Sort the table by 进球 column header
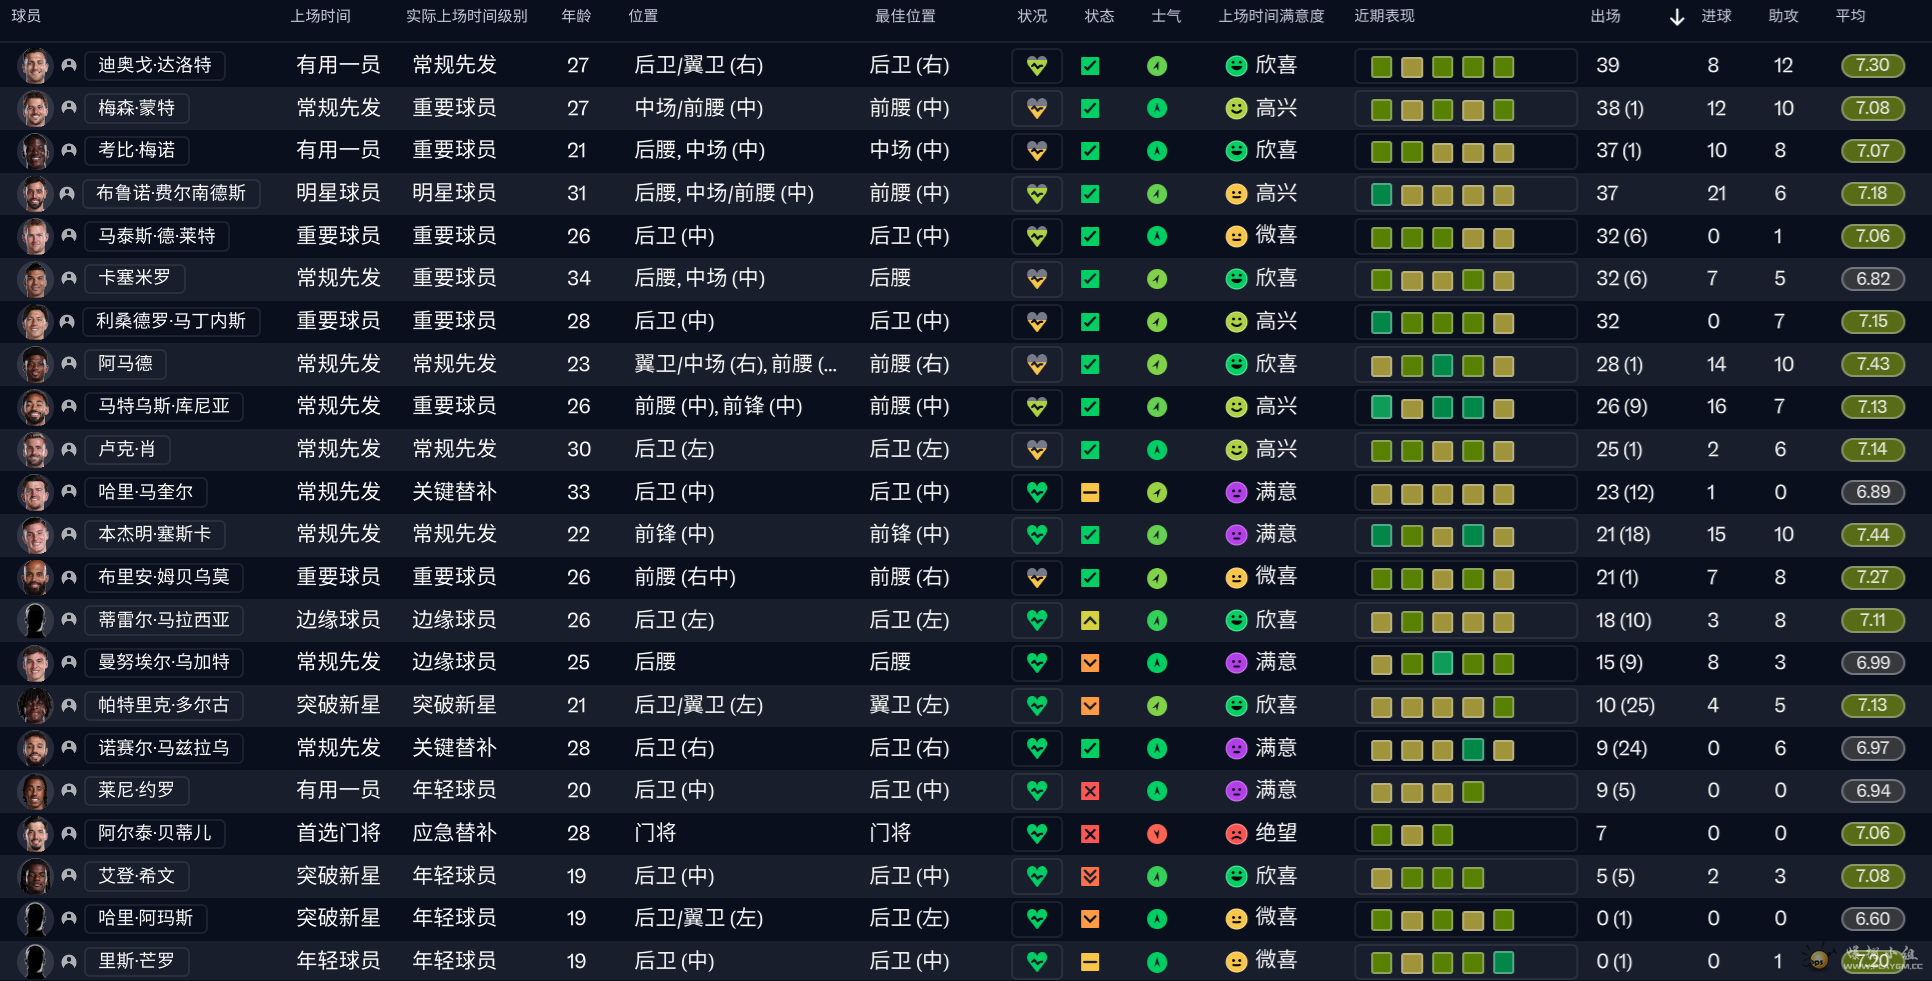1932x981 pixels. 1716,16
